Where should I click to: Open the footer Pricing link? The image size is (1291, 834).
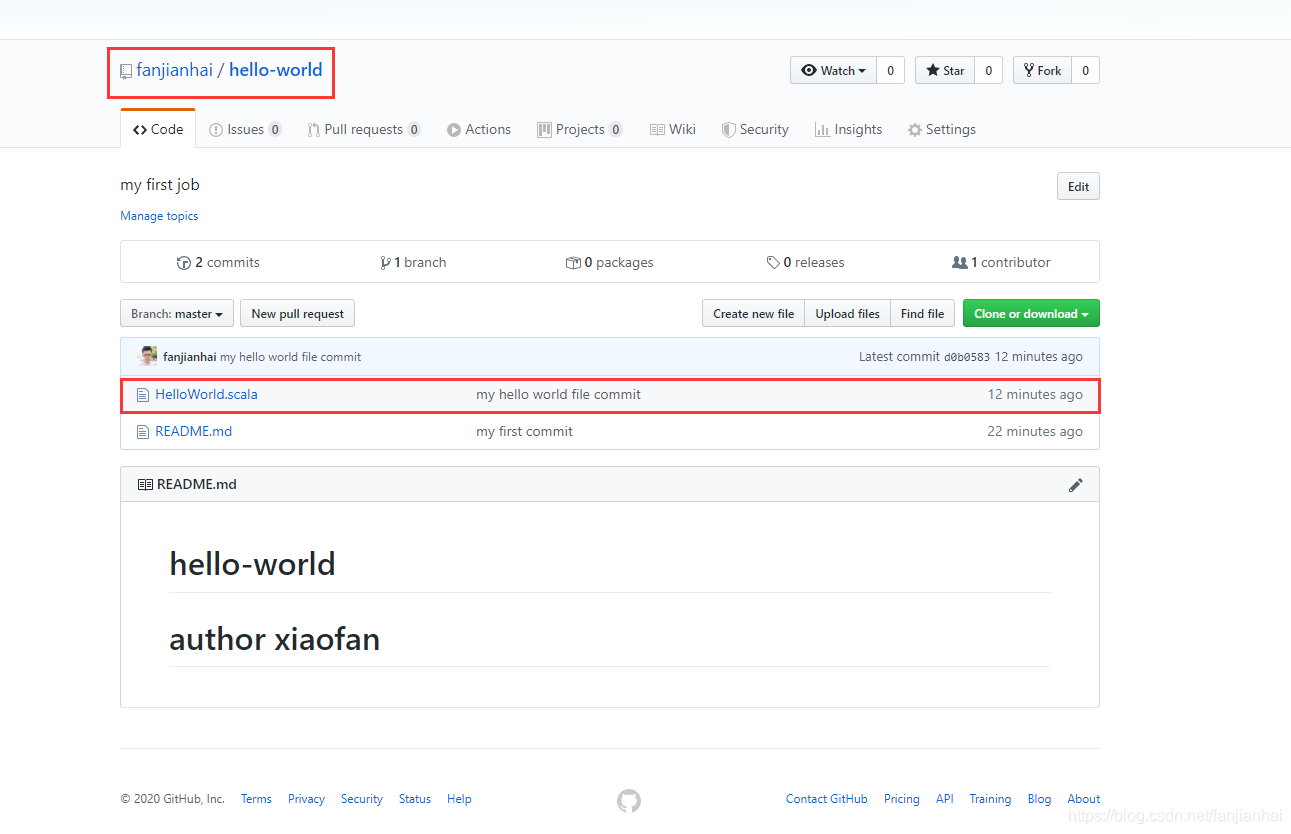pyautogui.click(x=901, y=799)
